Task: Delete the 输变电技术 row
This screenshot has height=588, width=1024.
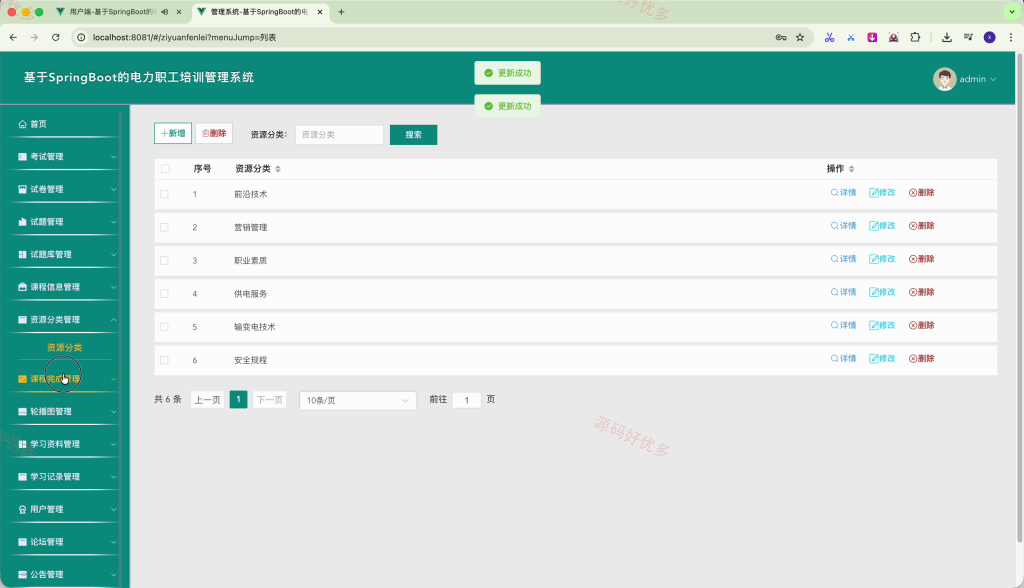Action: (x=921, y=325)
